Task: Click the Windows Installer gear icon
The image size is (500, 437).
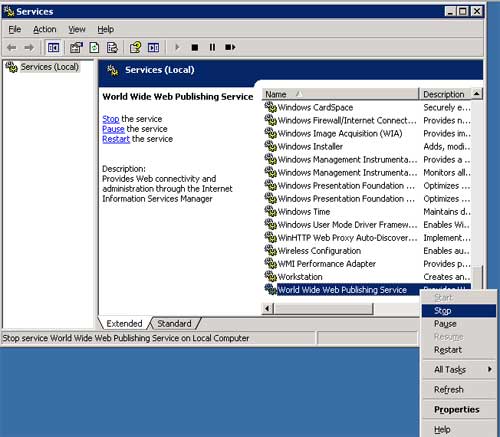Action: click(x=271, y=146)
